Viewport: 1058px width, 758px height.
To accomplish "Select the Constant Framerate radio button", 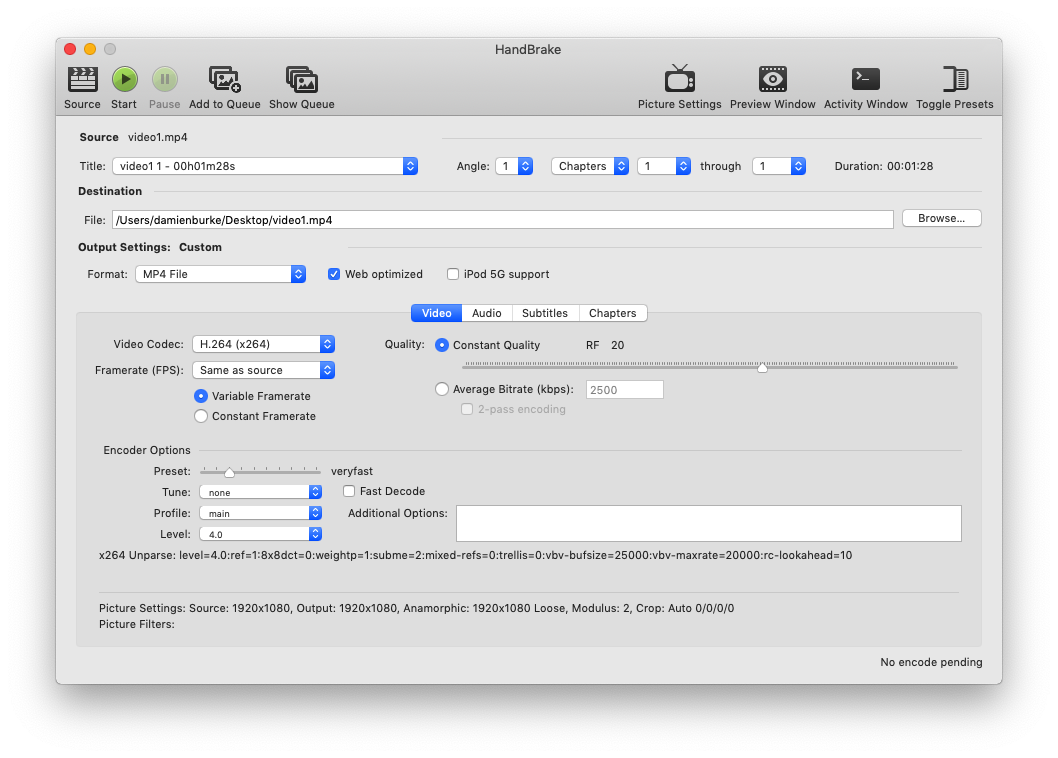I will 201,416.
